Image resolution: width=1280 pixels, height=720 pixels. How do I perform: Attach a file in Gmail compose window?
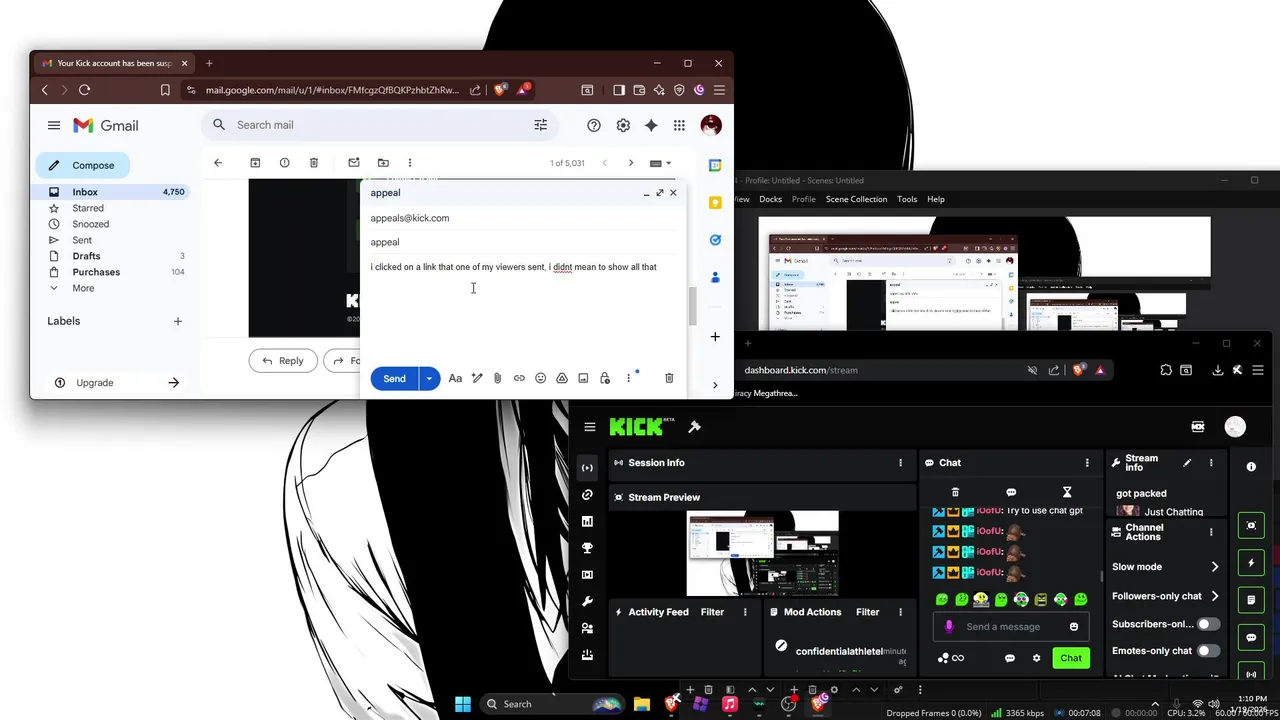click(x=497, y=378)
